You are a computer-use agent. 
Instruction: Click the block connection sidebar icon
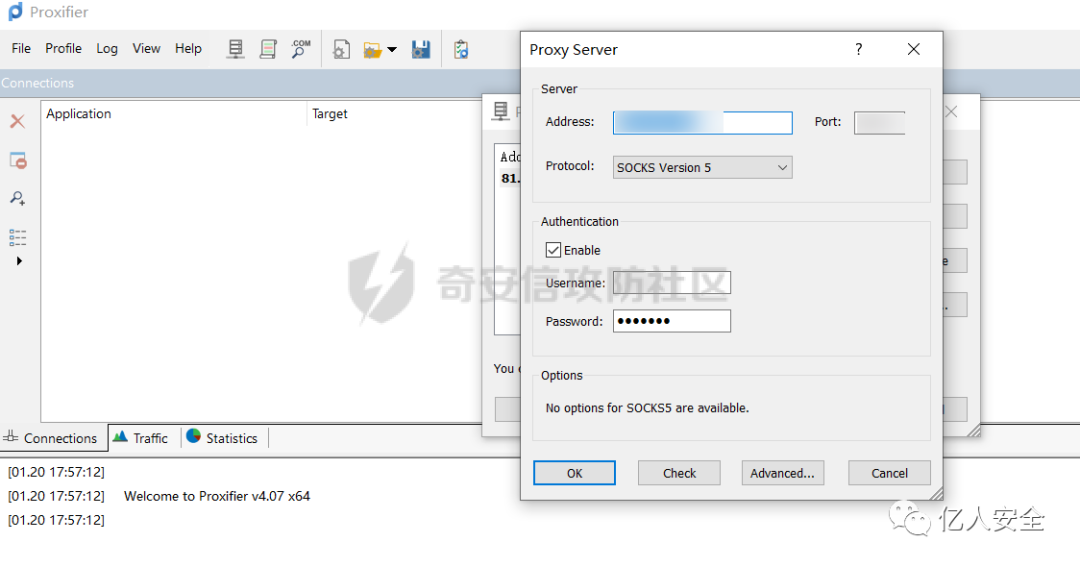(x=18, y=161)
